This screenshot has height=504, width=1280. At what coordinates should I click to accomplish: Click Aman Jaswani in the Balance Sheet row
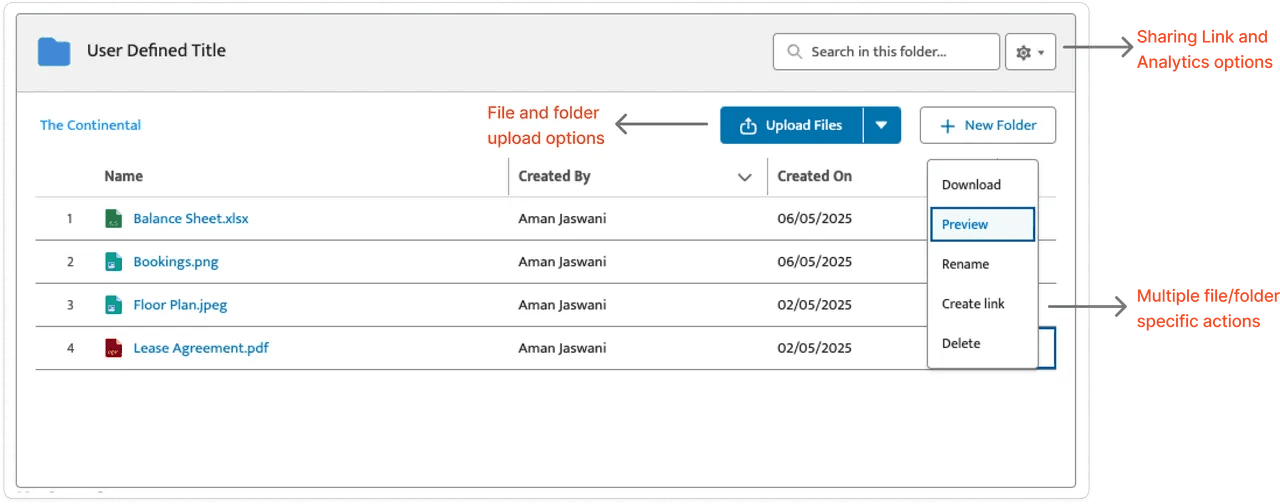[x=562, y=218]
